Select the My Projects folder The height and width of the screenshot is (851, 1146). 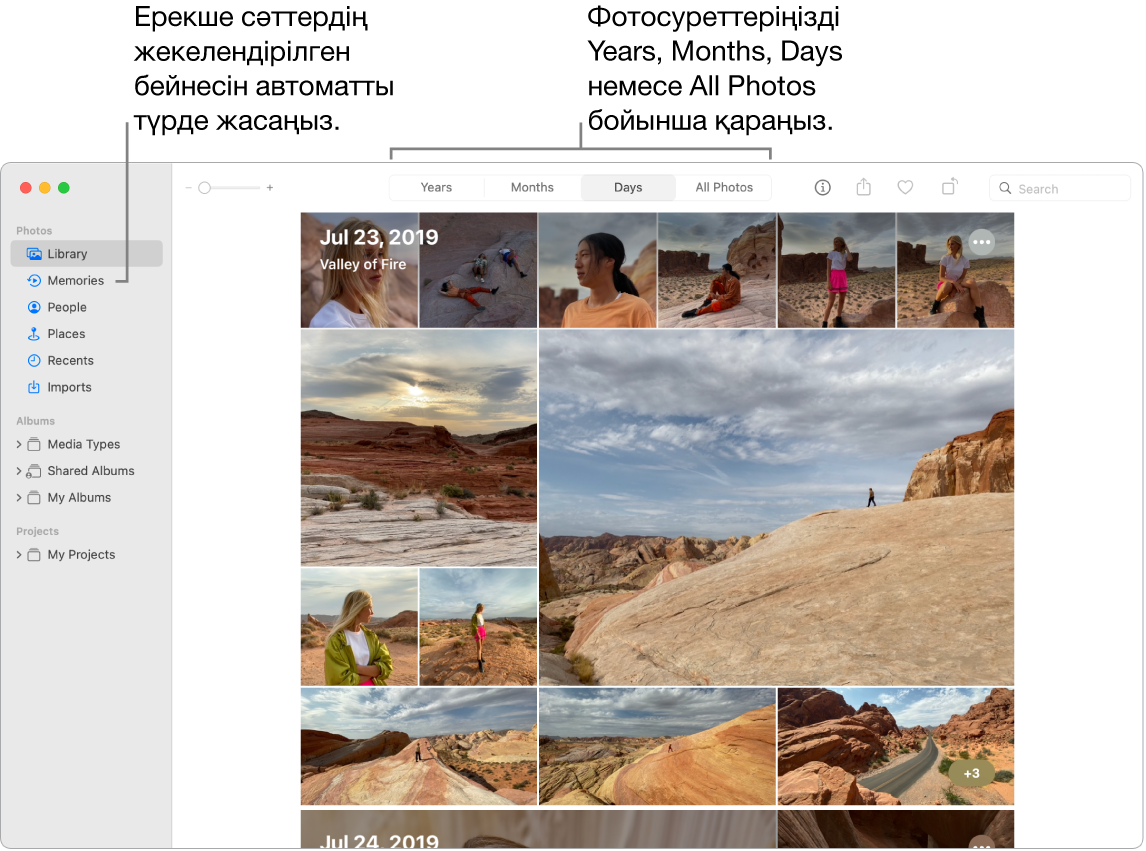[81, 555]
